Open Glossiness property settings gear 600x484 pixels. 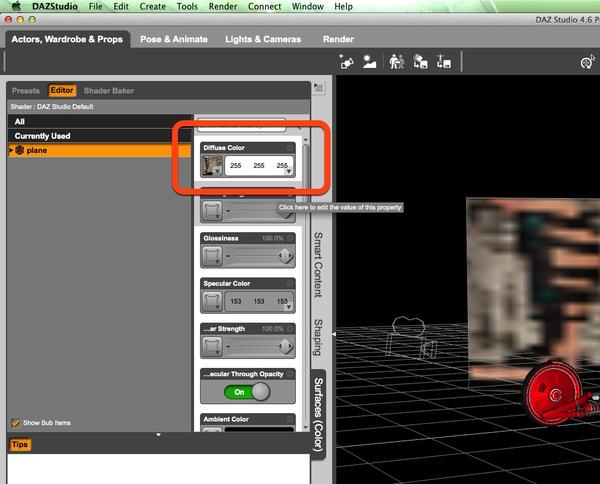point(290,238)
